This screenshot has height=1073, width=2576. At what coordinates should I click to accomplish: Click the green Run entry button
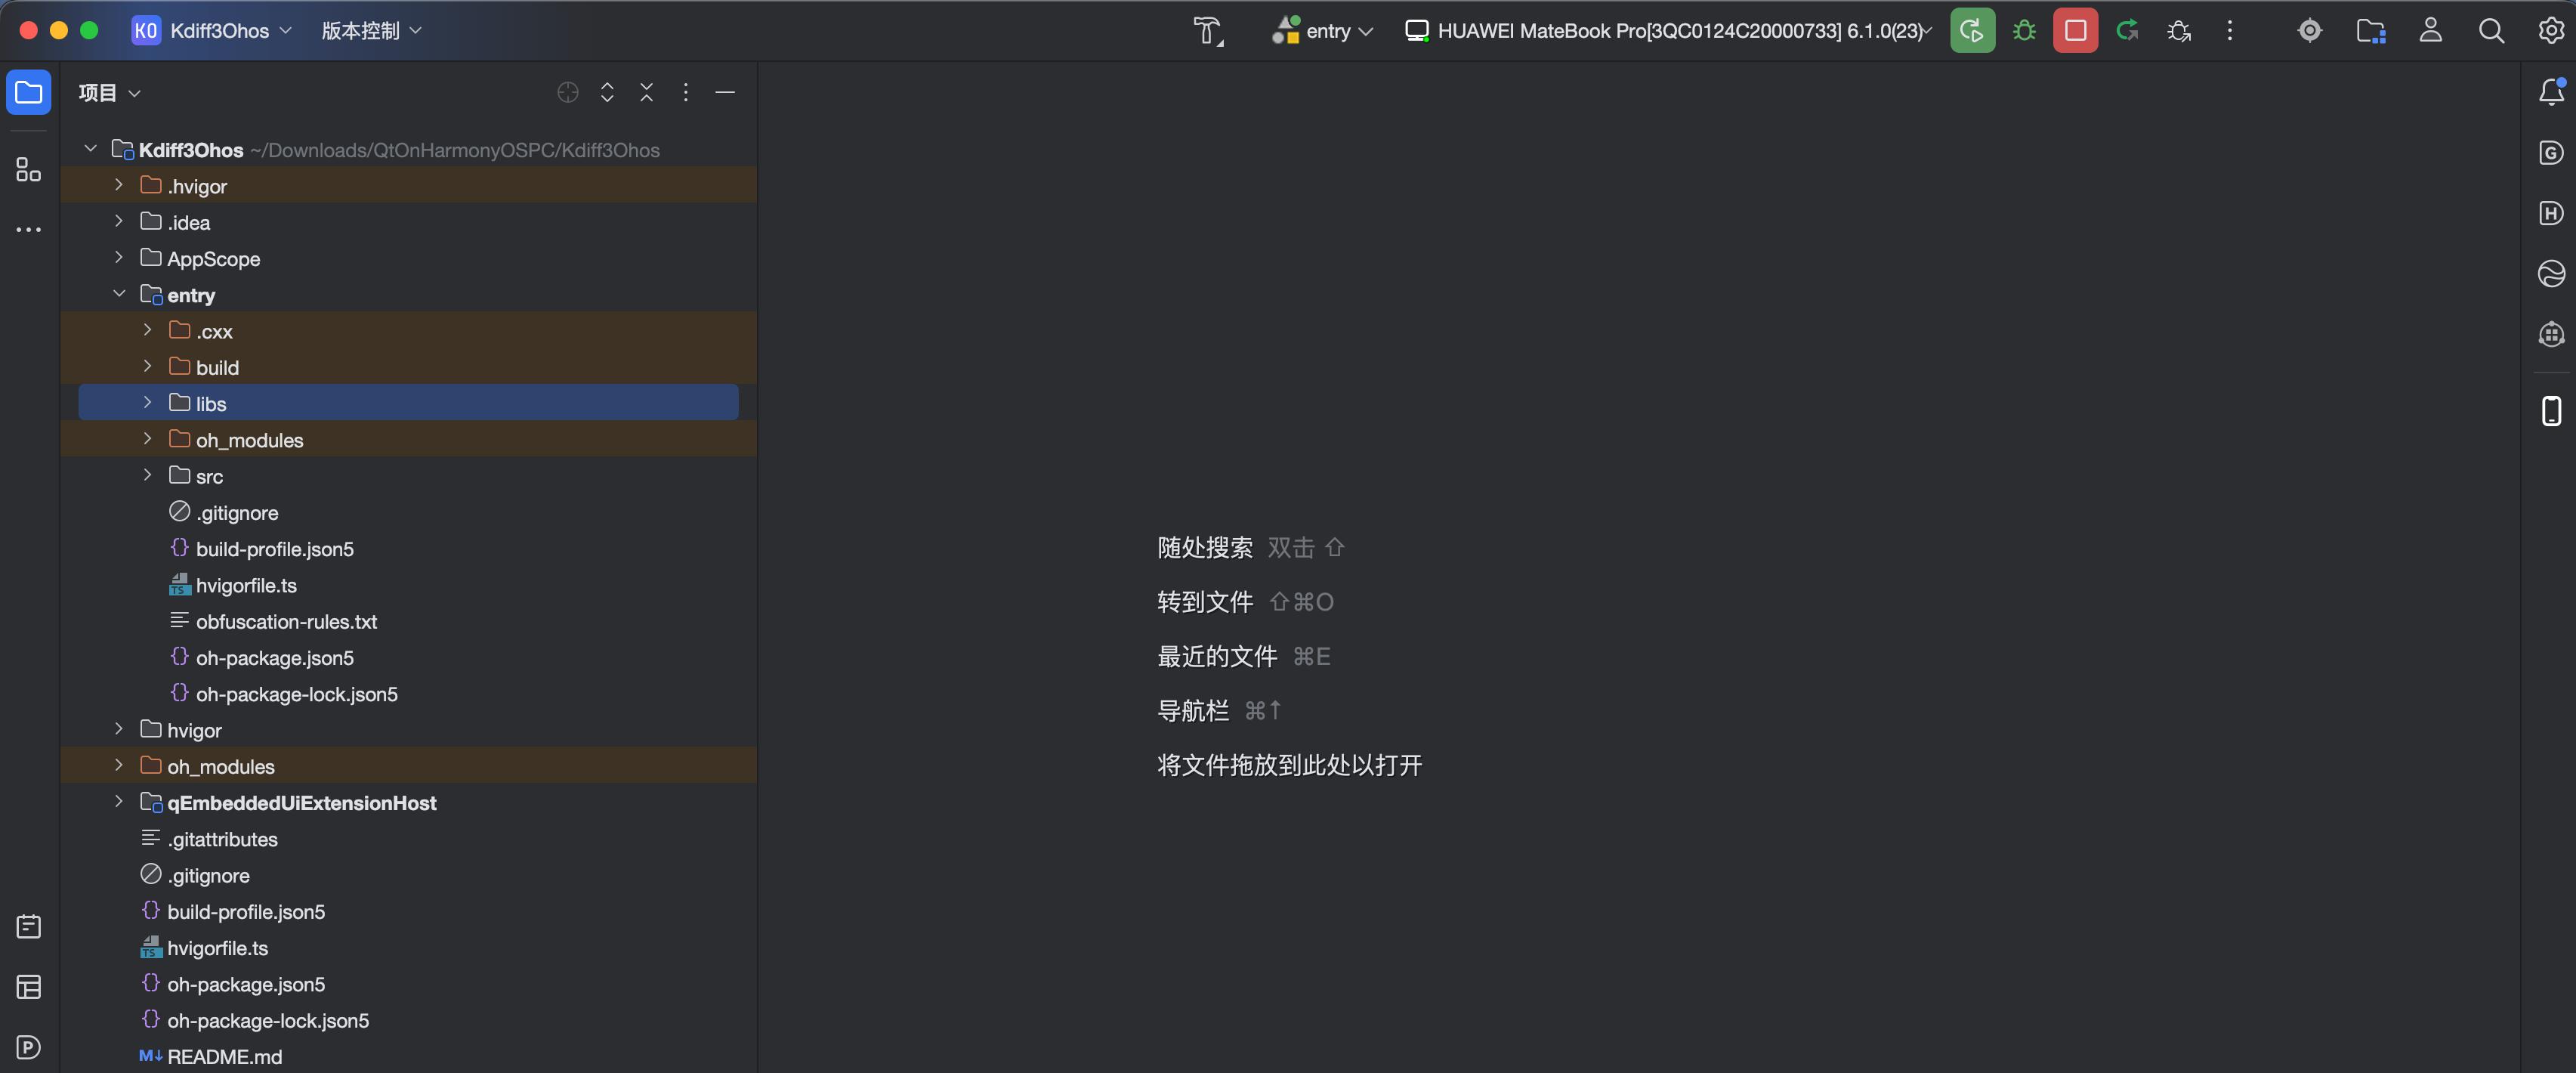click(x=1972, y=31)
